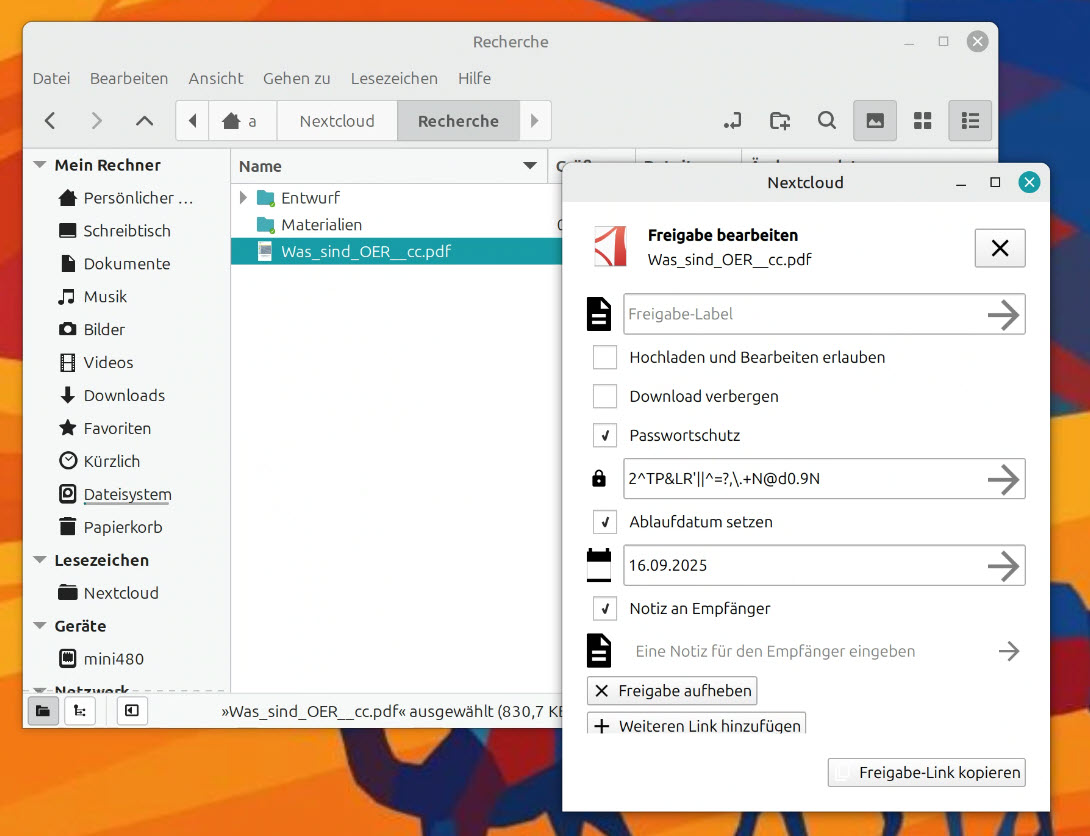Open the Lesezeichen menu
The width and height of the screenshot is (1090, 836).
click(x=394, y=78)
